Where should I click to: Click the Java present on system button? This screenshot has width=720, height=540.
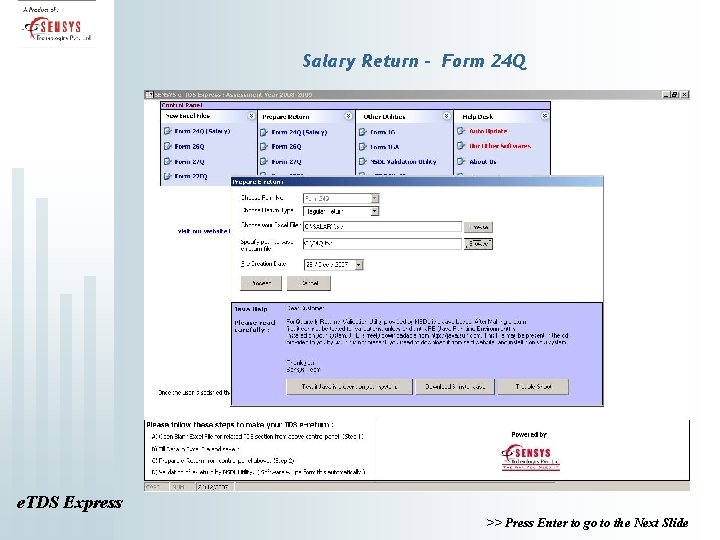point(349,387)
